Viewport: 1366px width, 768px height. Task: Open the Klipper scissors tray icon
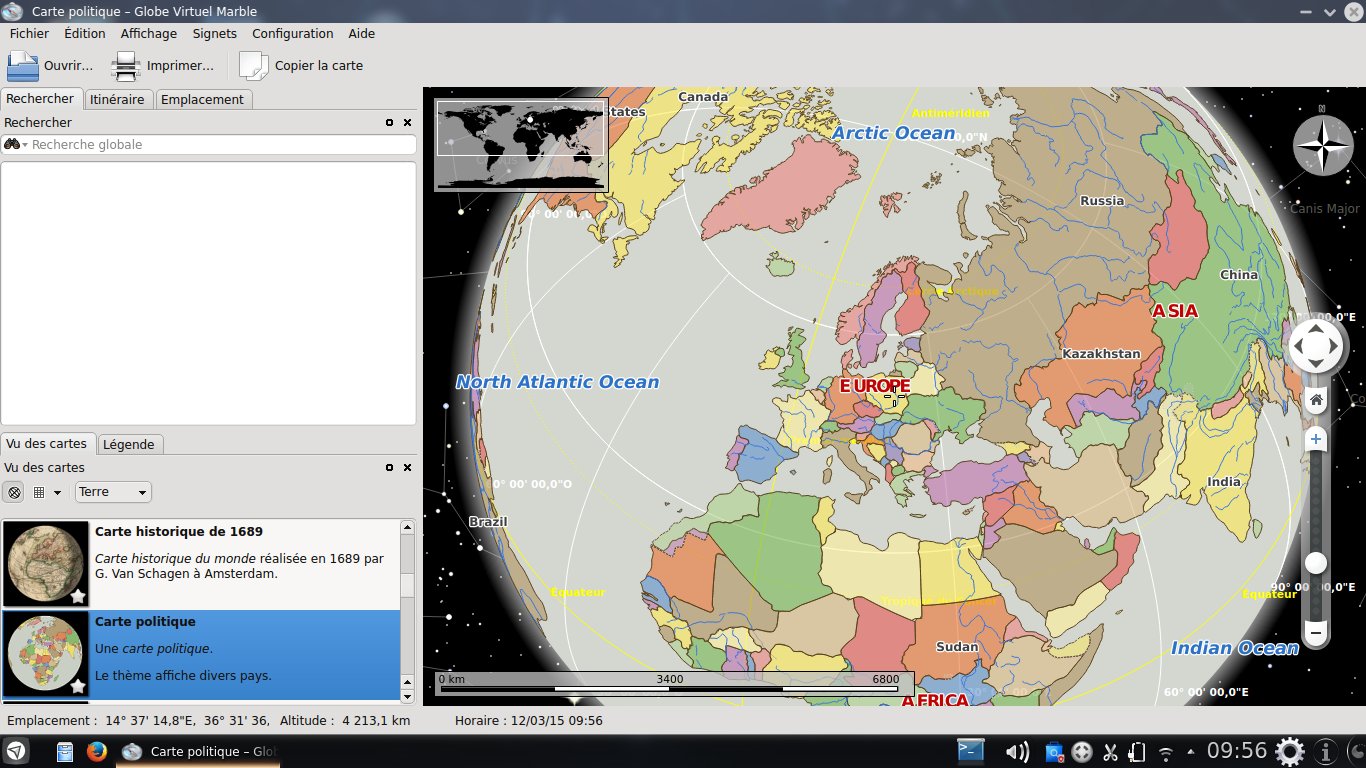[x=1110, y=752]
